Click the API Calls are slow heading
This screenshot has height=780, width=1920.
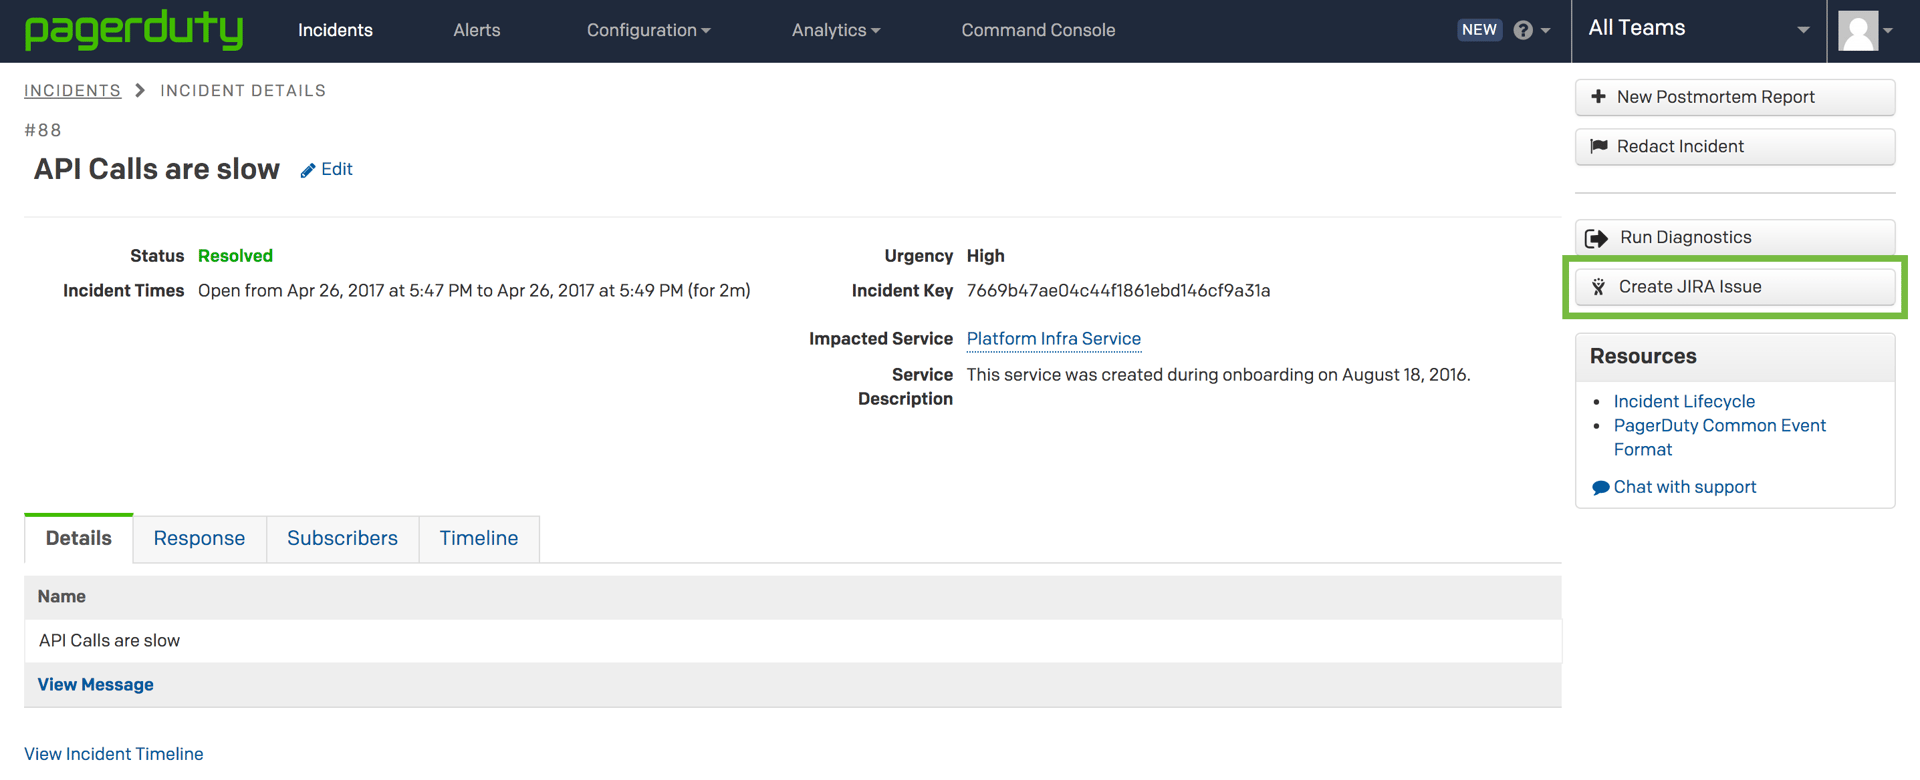click(157, 169)
